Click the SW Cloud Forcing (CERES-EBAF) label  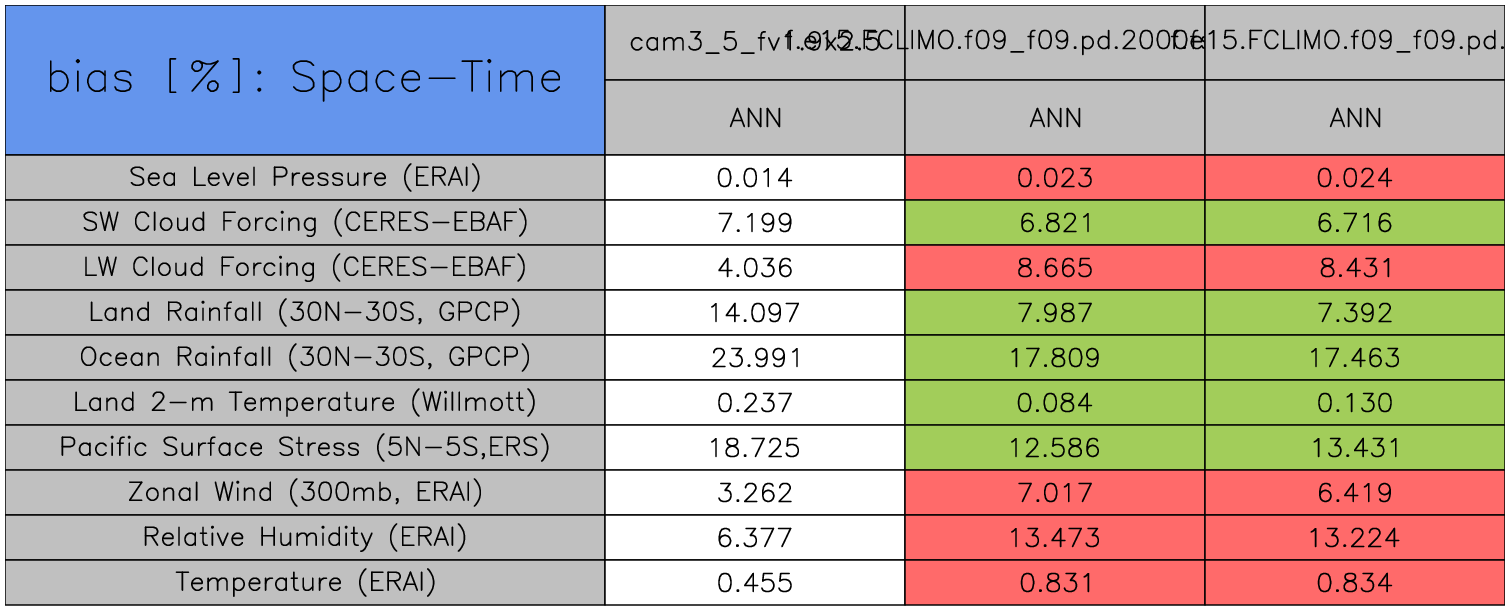(x=305, y=223)
